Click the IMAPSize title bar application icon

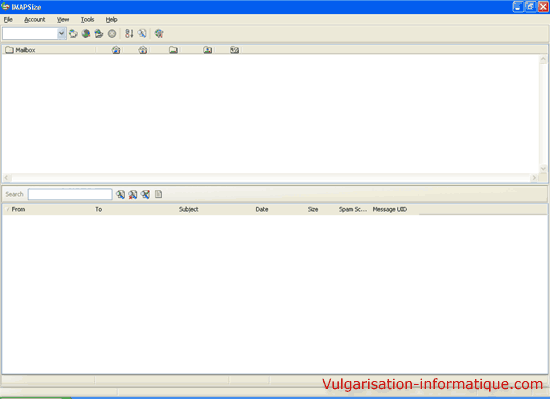(5, 6)
